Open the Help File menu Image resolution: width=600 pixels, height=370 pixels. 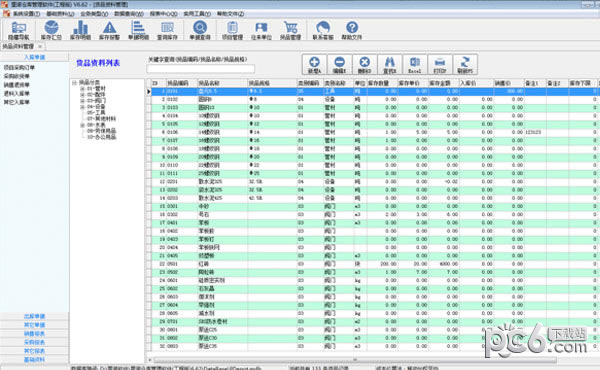point(231,14)
